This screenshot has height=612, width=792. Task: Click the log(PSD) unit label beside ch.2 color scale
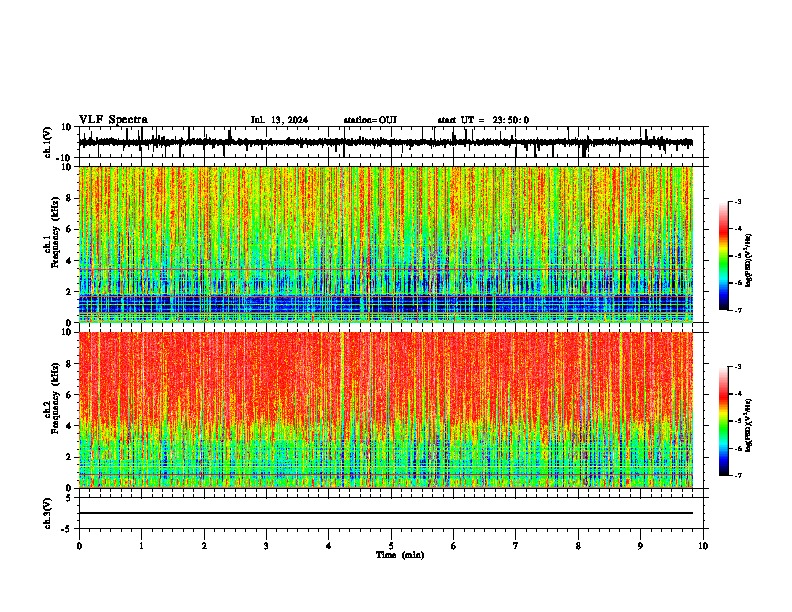tap(749, 425)
